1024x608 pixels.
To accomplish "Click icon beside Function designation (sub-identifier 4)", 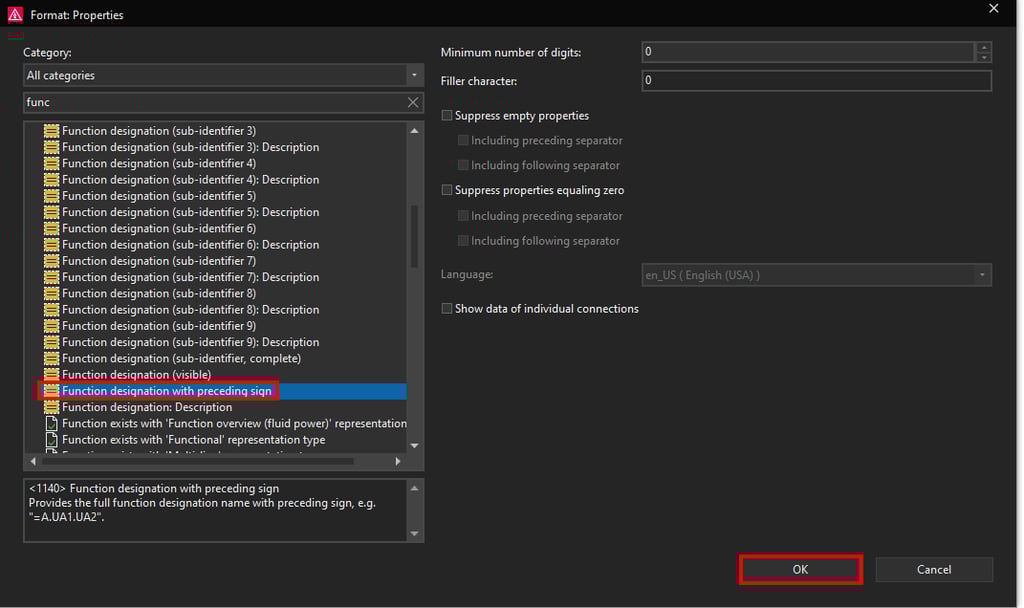I will 51,163.
